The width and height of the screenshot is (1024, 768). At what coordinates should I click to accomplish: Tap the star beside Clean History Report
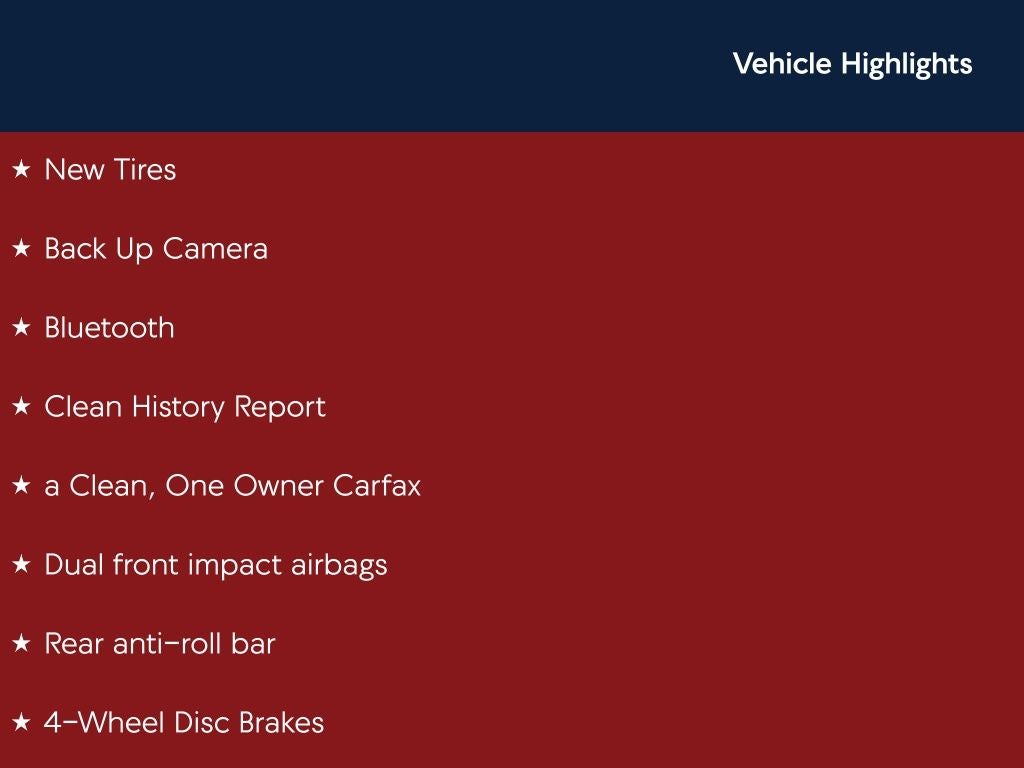(21, 407)
